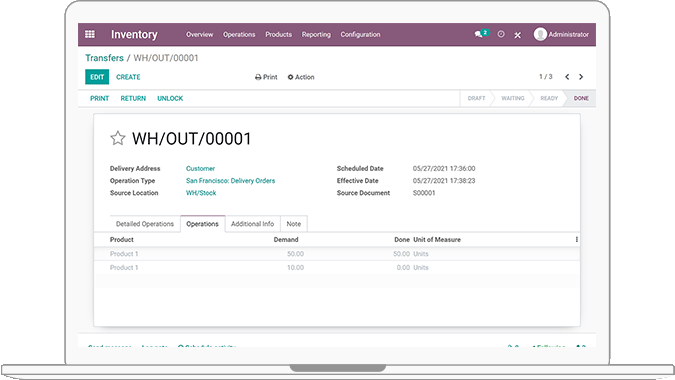The image size is (675, 380).
Task: Click the DONE status stage
Action: click(x=581, y=99)
